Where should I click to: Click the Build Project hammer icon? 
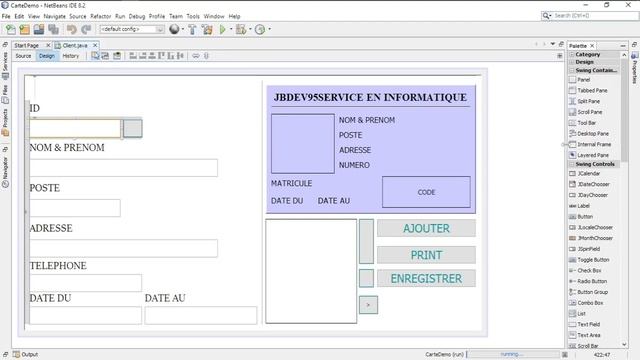192,29
